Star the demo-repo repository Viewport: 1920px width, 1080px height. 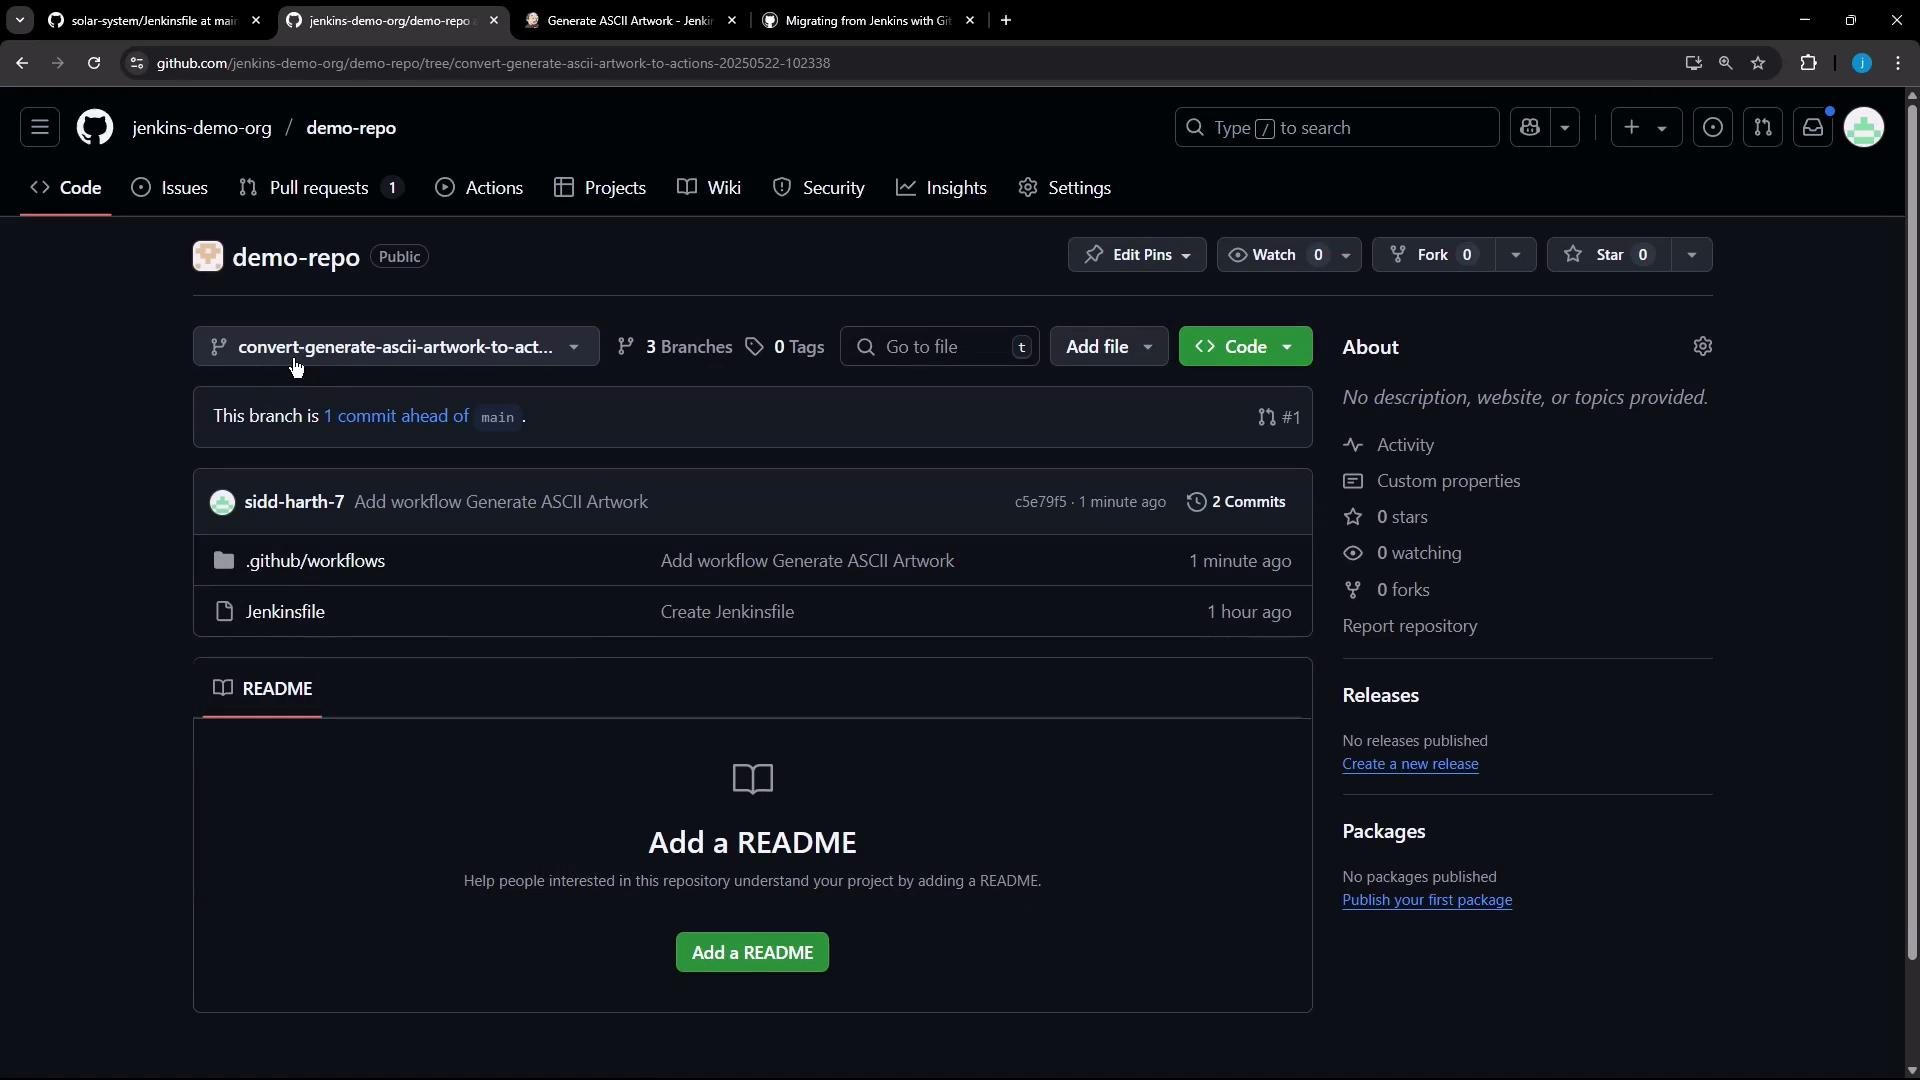pyautogui.click(x=1609, y=255)
